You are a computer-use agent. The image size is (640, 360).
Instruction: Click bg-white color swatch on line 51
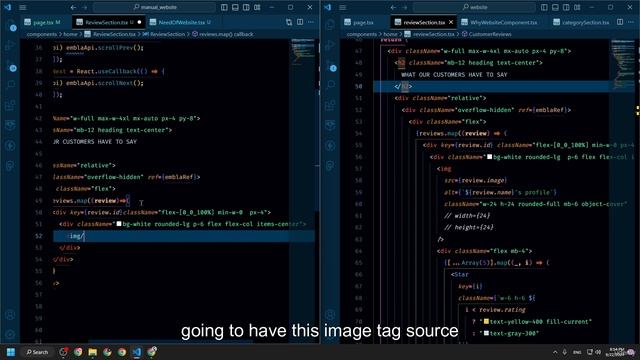pyautogui.click(x=119, y=224)
